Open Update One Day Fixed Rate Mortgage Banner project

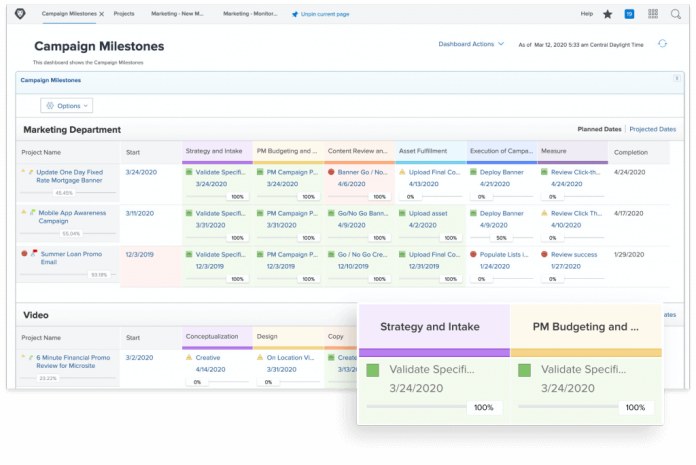click(69, 176)
